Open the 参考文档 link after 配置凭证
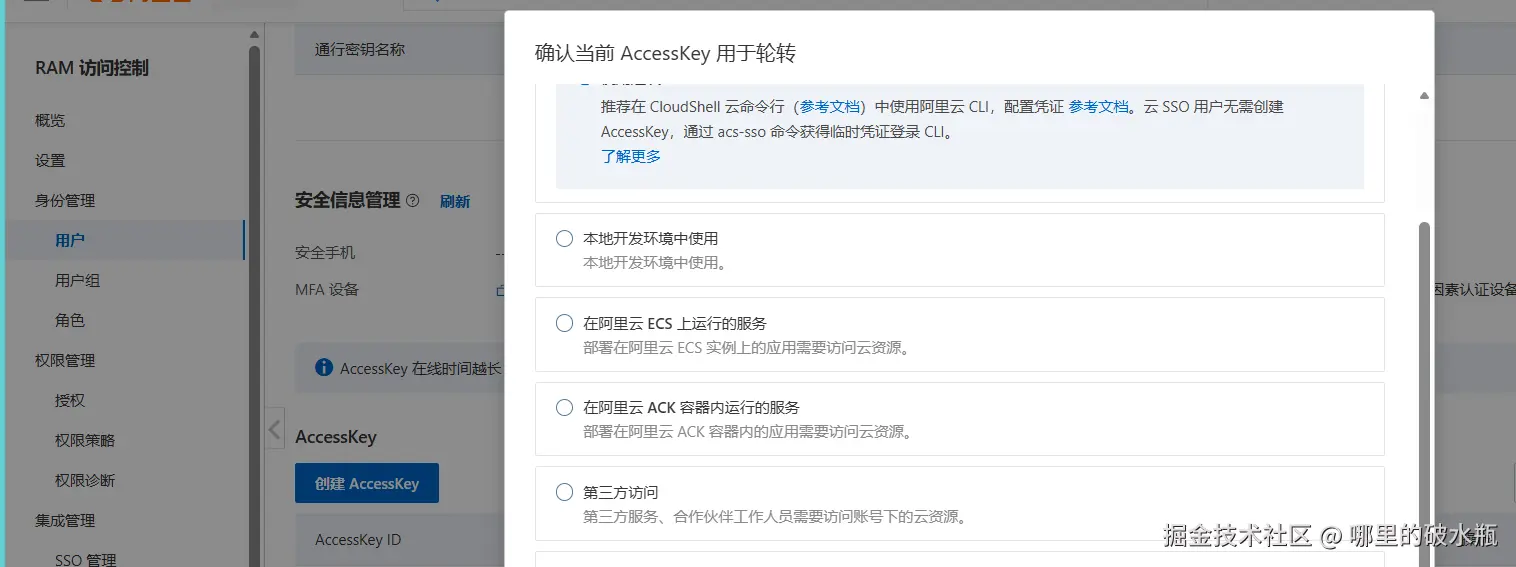This screenshot has width=1516, height=567. click(1098, 106)
